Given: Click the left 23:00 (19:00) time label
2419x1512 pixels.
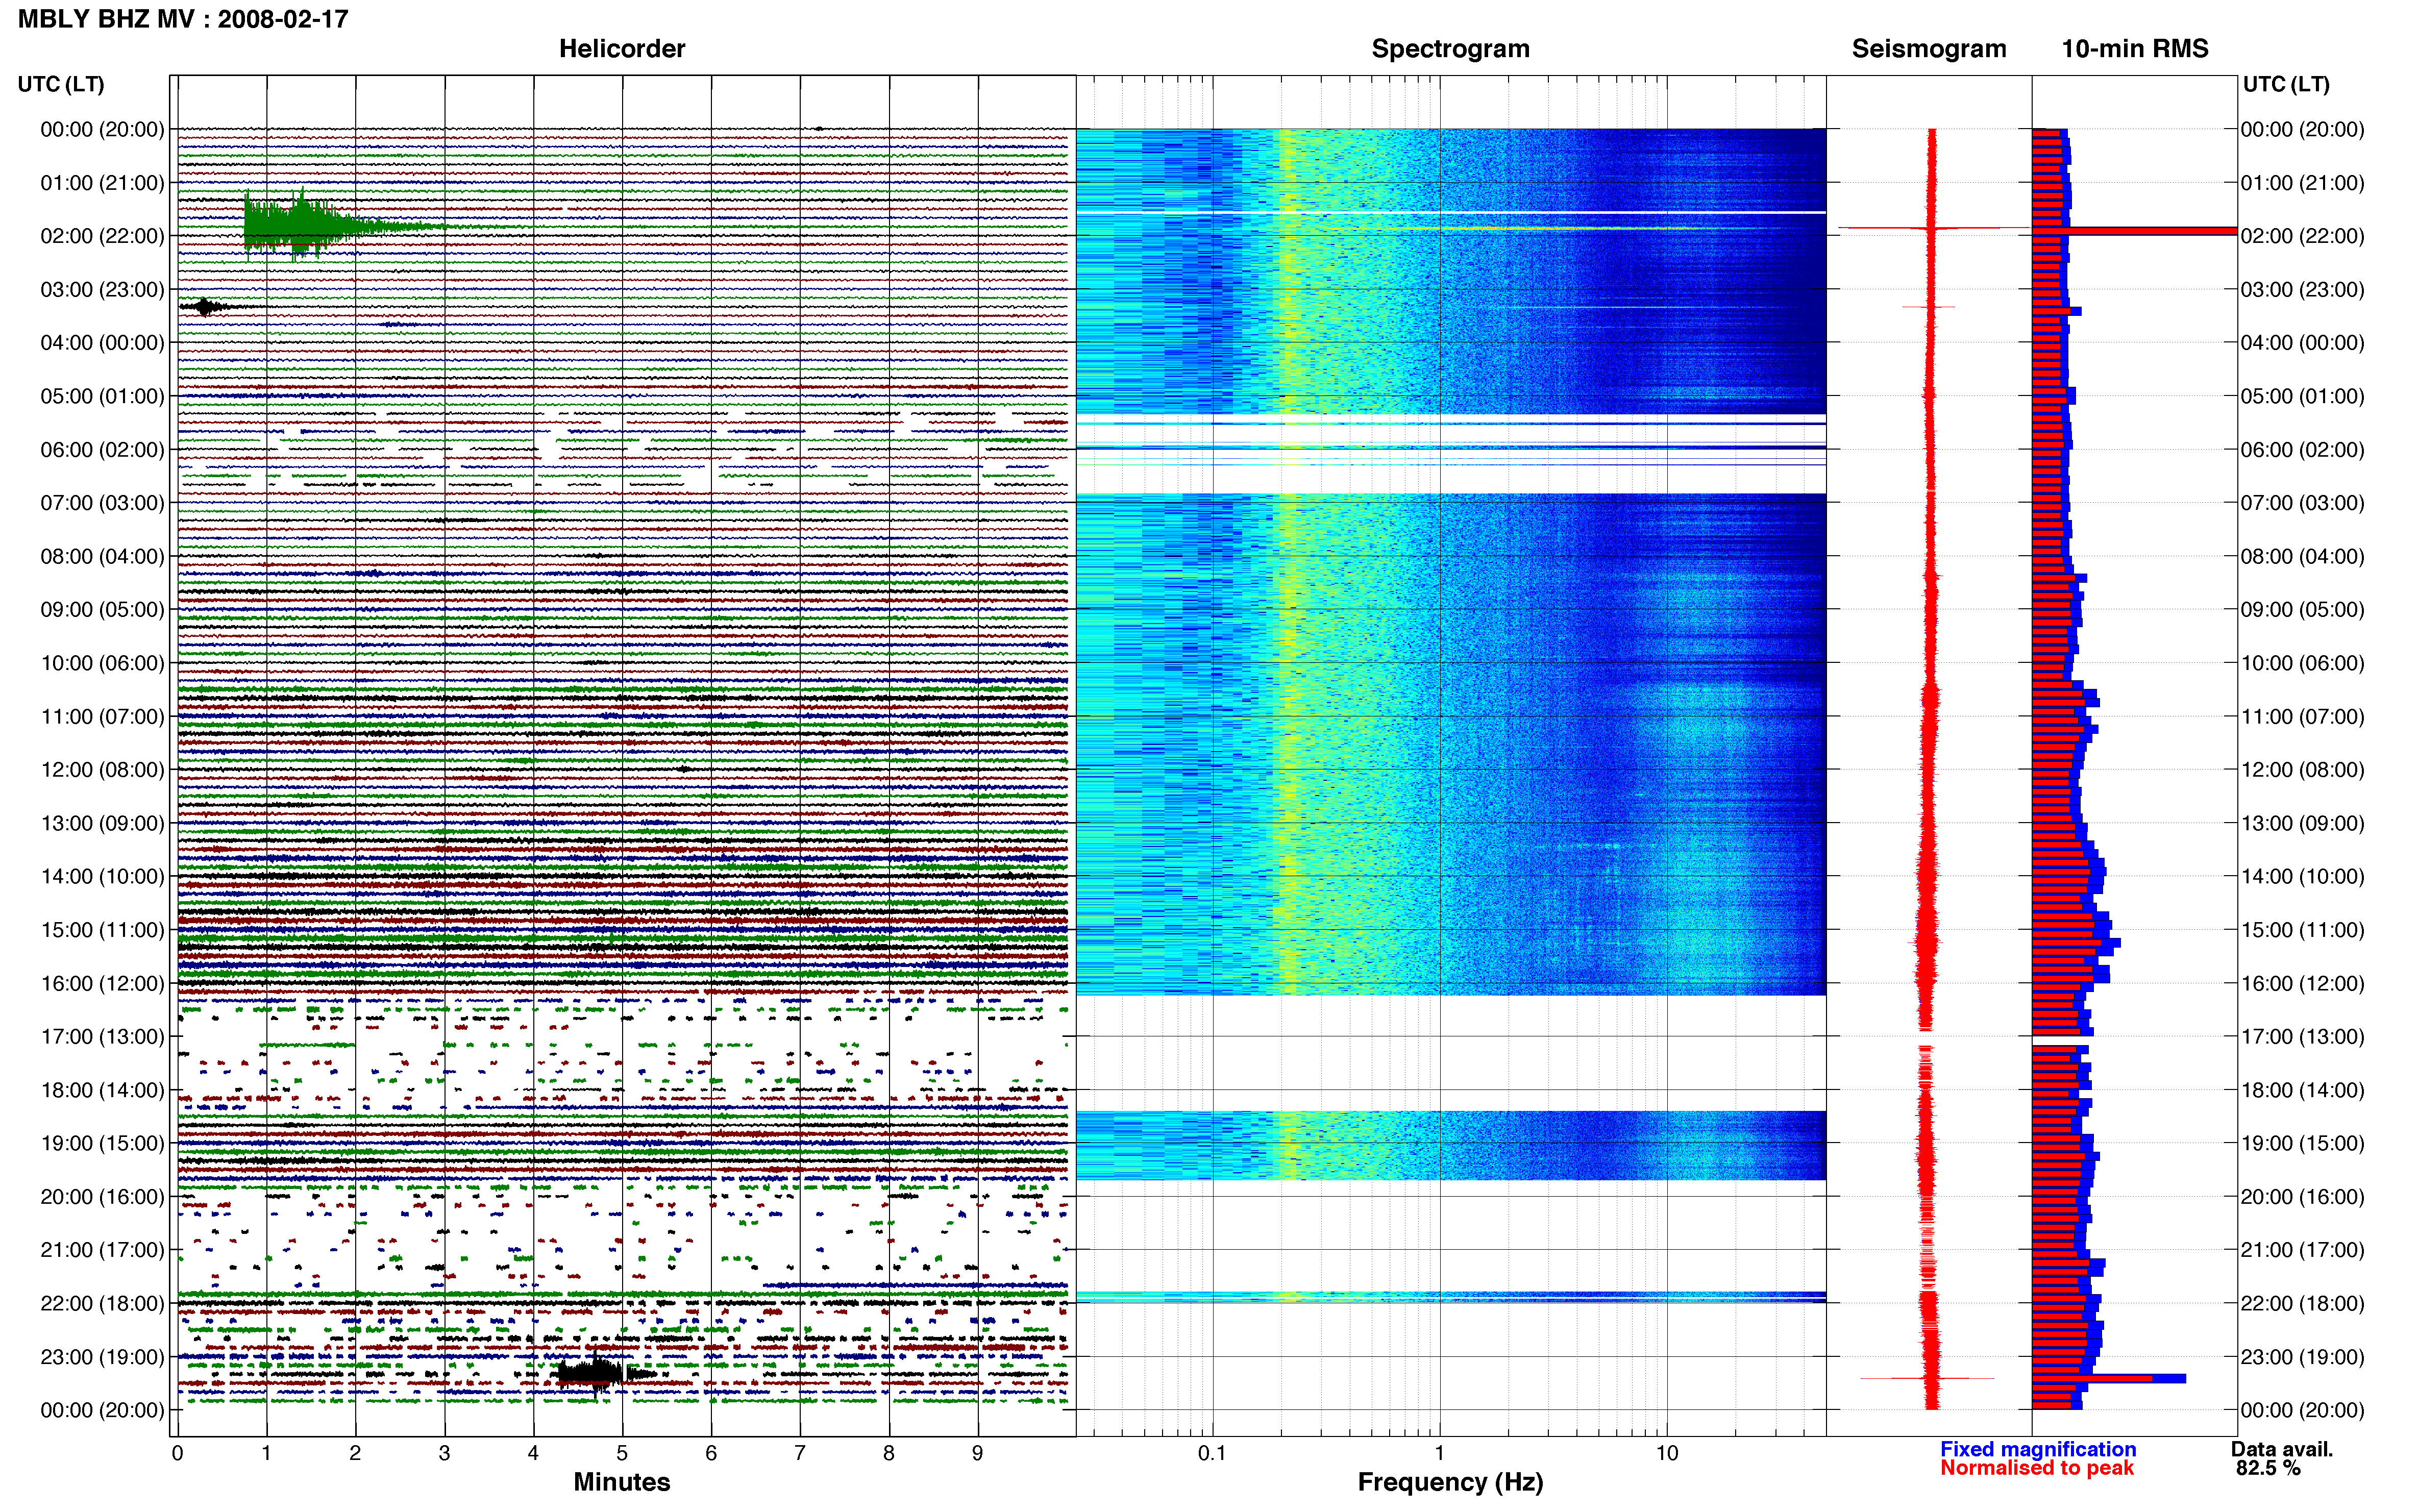Looking at the screenshot, I should 102,1357.
